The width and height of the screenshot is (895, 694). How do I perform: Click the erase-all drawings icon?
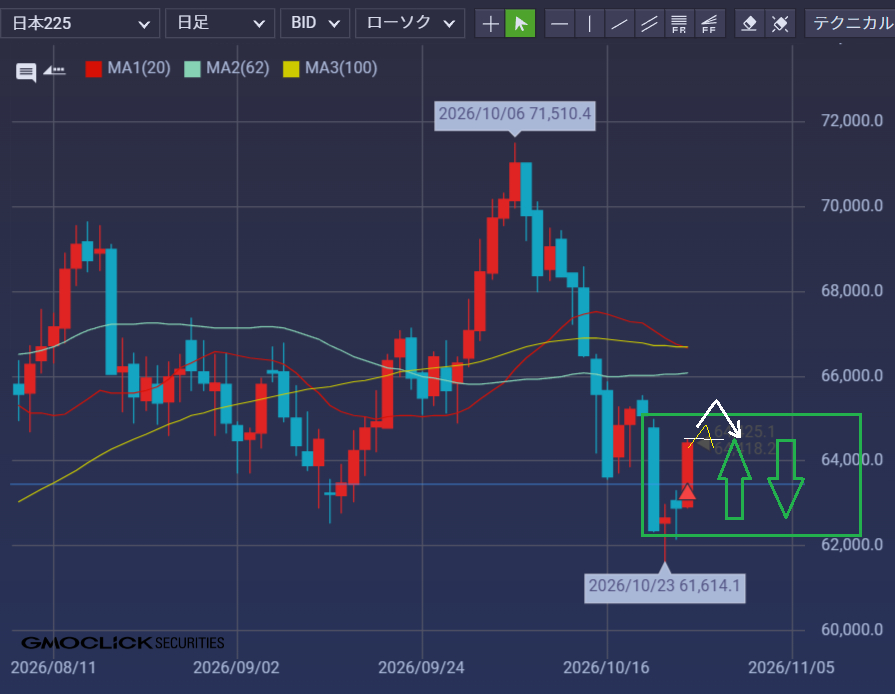coord(780,23)
